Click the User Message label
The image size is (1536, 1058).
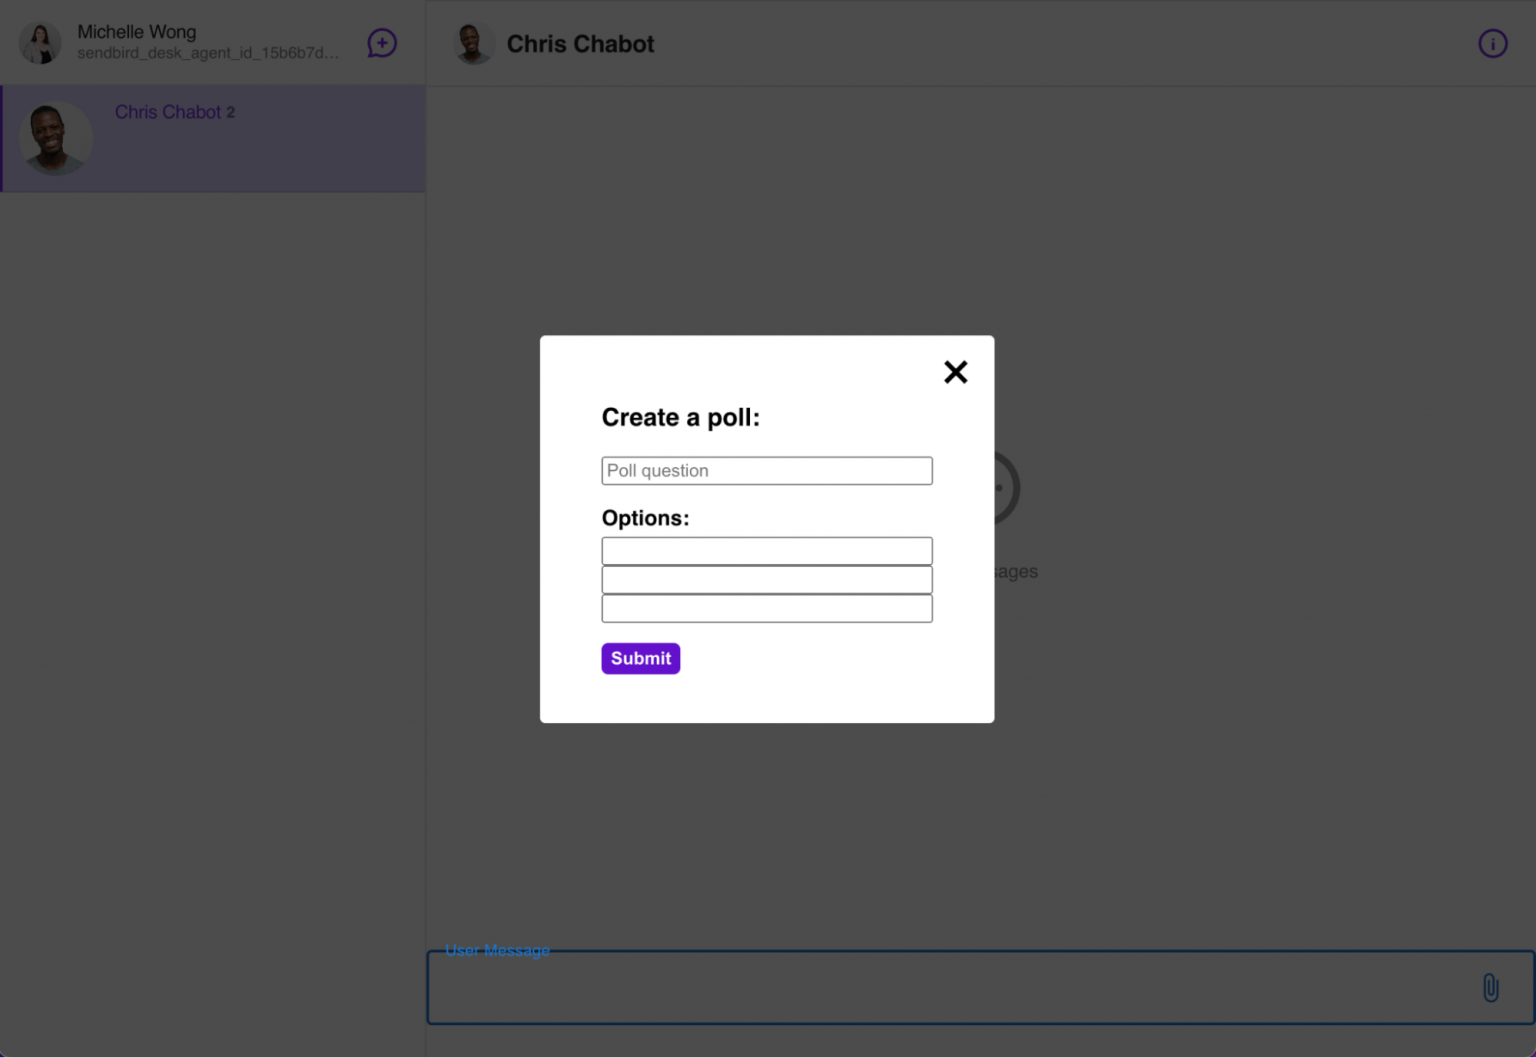pyautogui.click(x=497, y=950)
